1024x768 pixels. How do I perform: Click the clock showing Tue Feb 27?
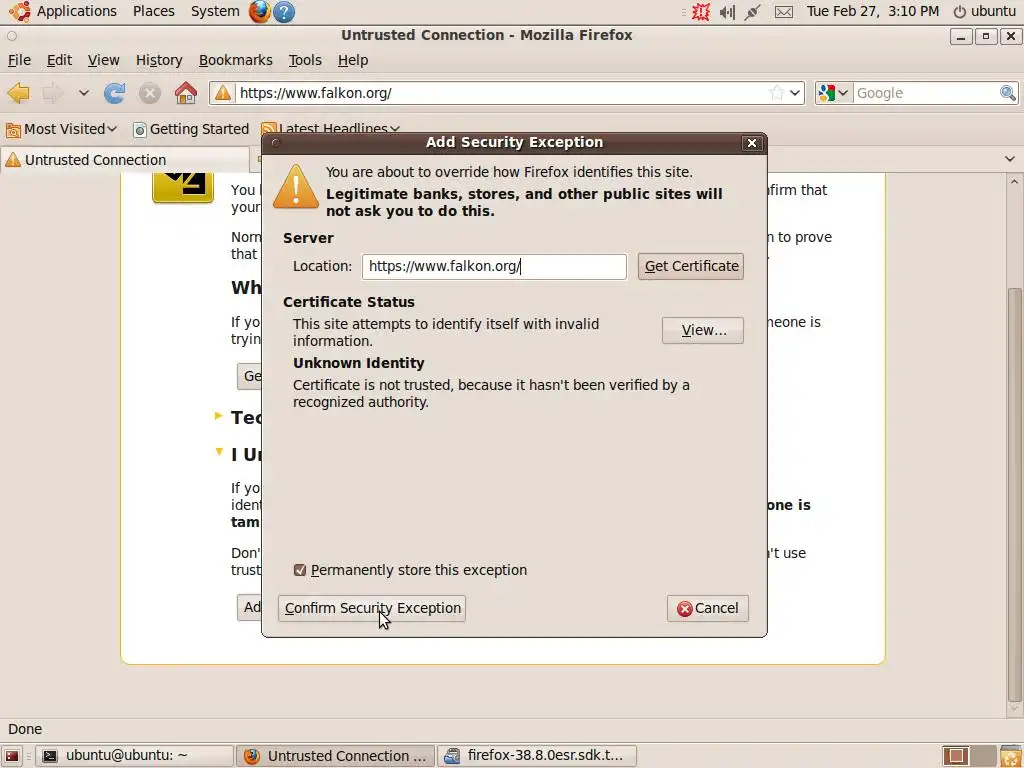tap(872, 11)
